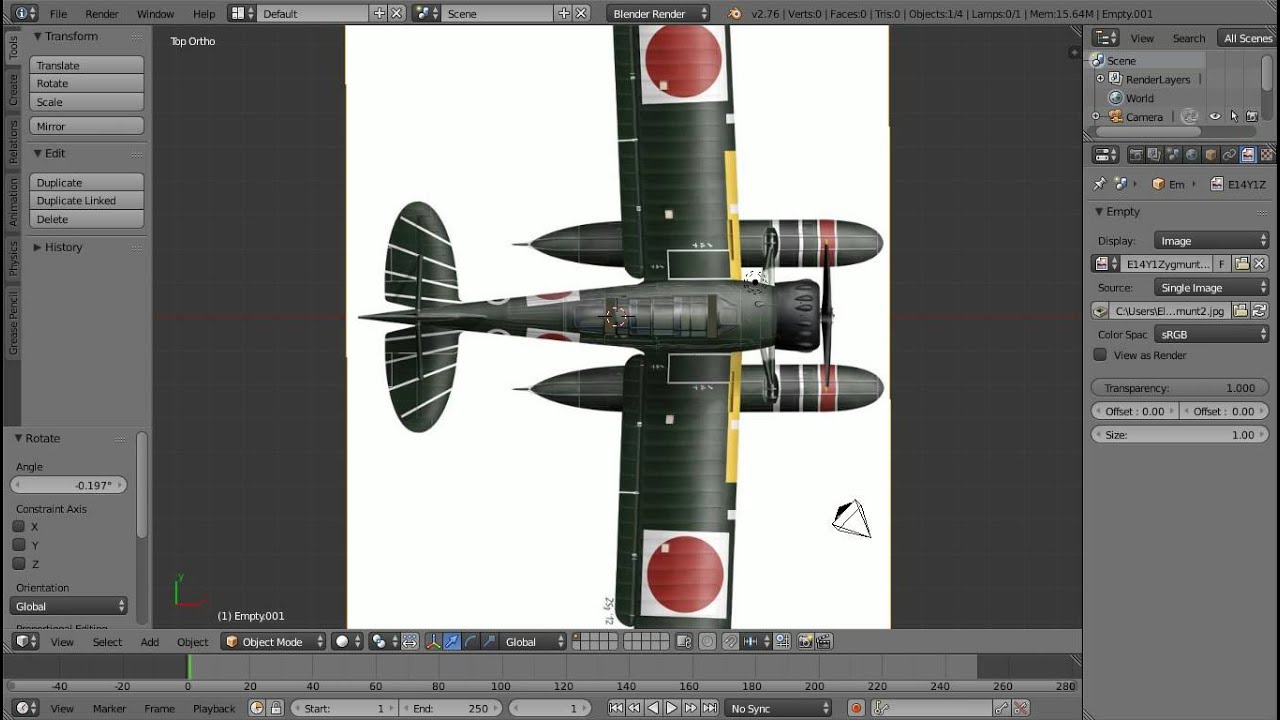Add a new scene with plus icon
Screen dimensions: 1280x720
coord(564,14)
